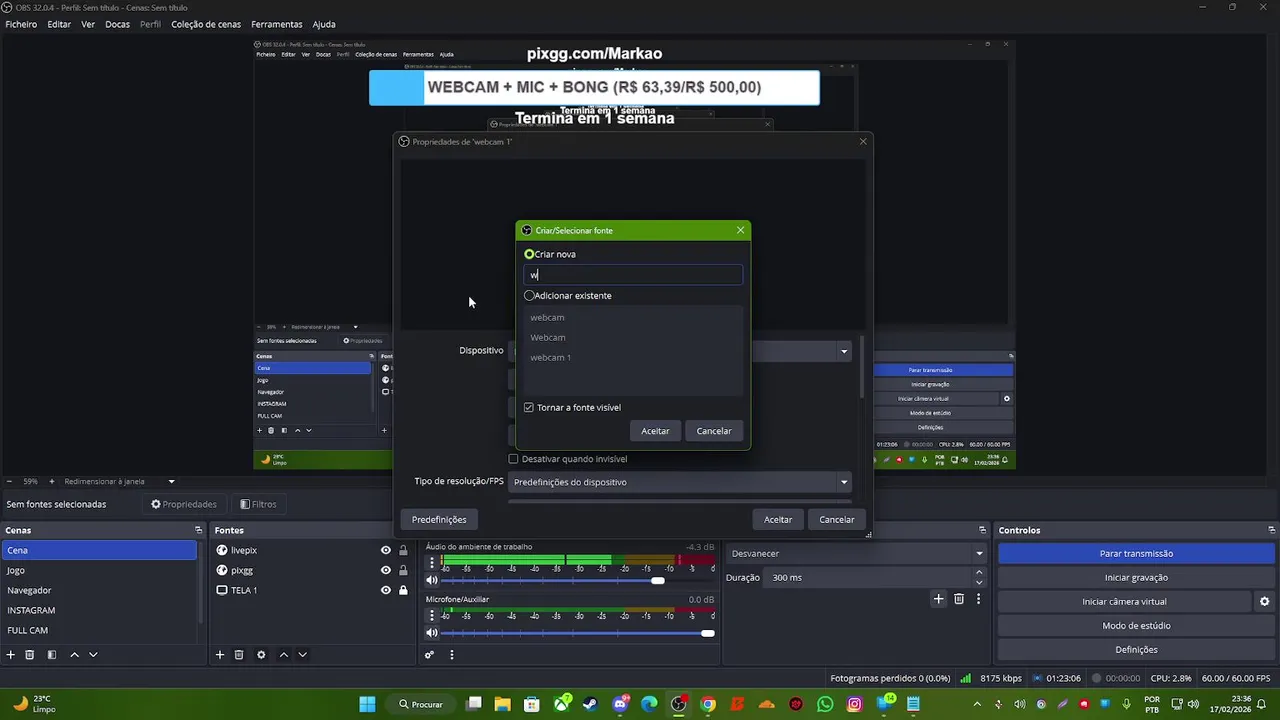The image size is (1280, 720).
Task: Open the Desvanecer transition dropdown
Action: [856, 553]
